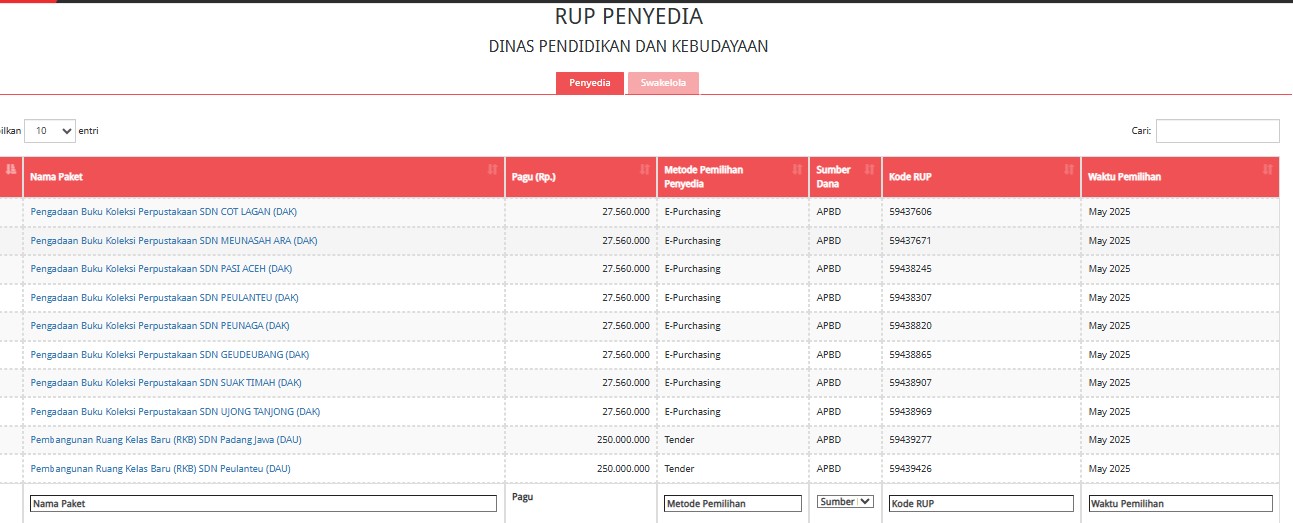Open SDN PEUNAGA book package link

[x=160, y=326]
